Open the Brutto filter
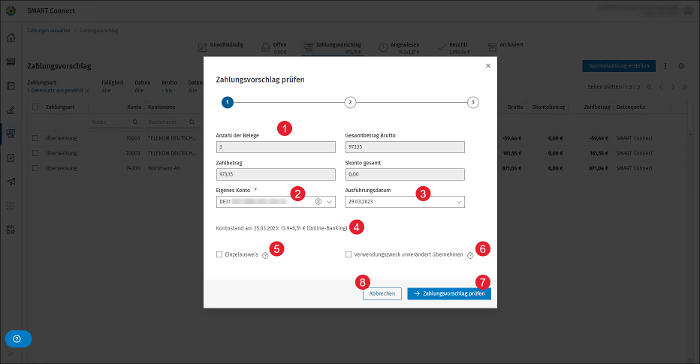 tap(169, 87)
